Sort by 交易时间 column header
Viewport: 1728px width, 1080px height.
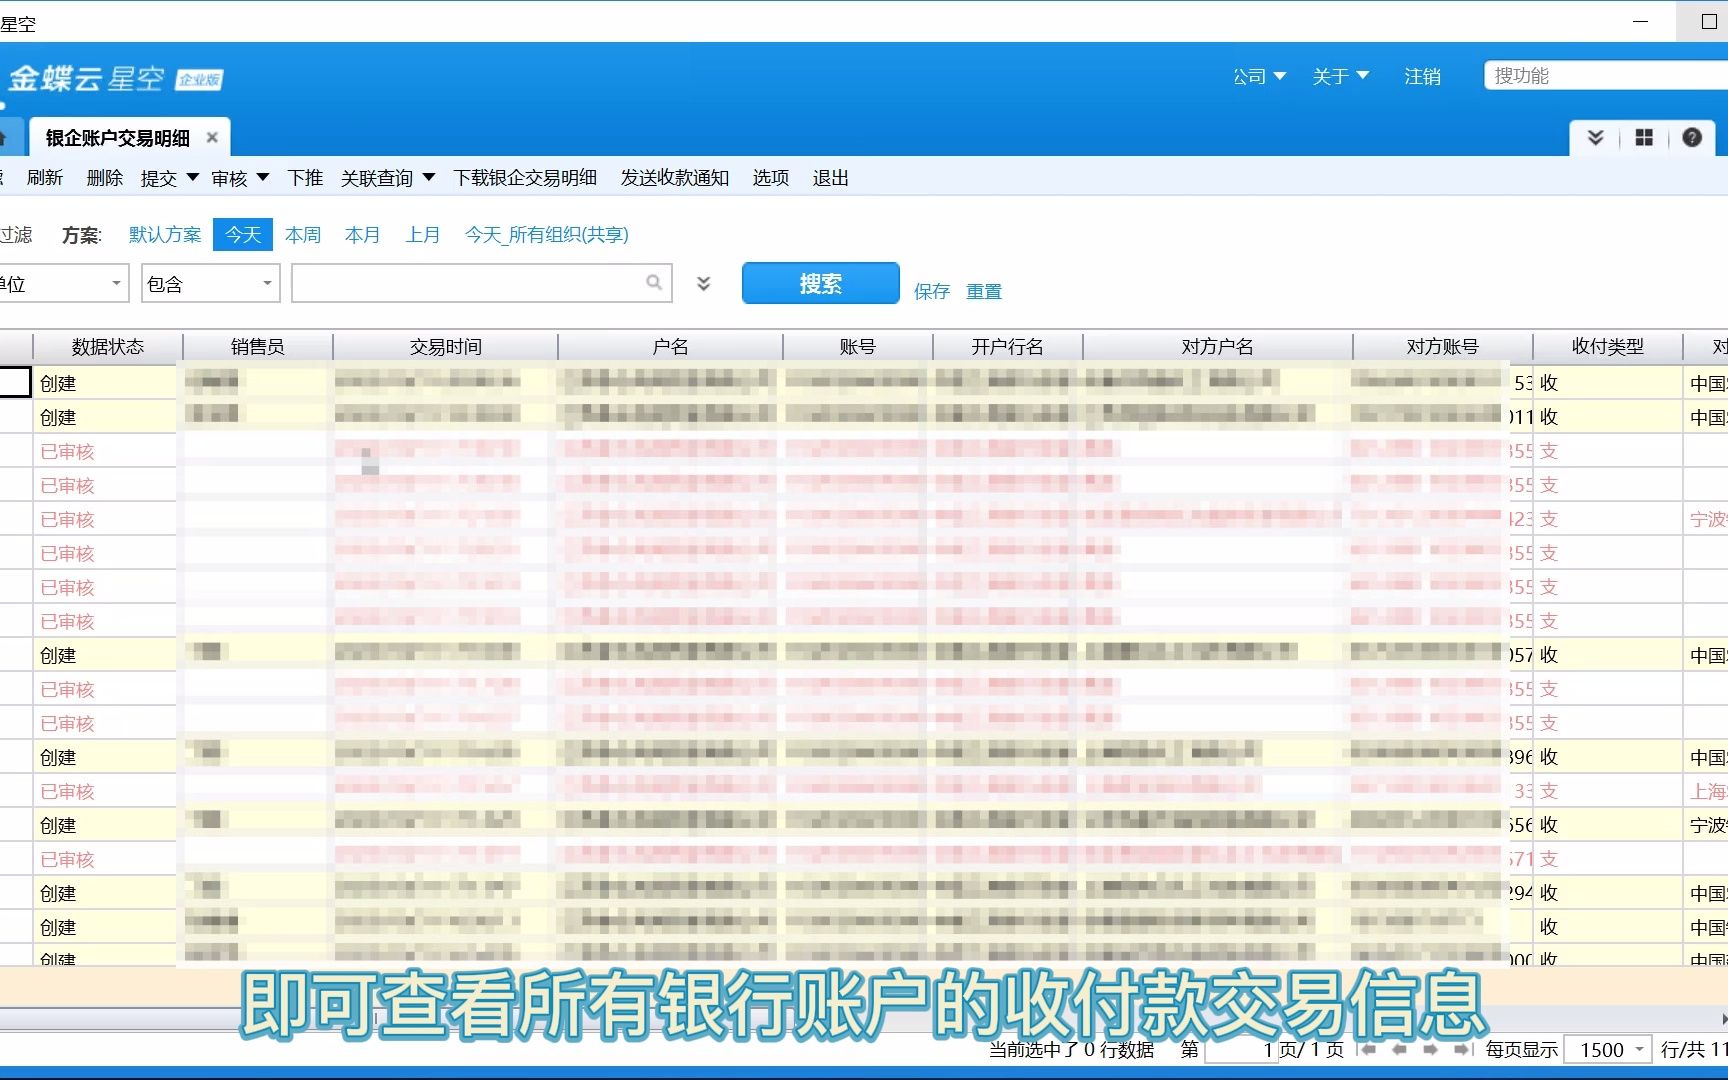[x=446, y=347]
